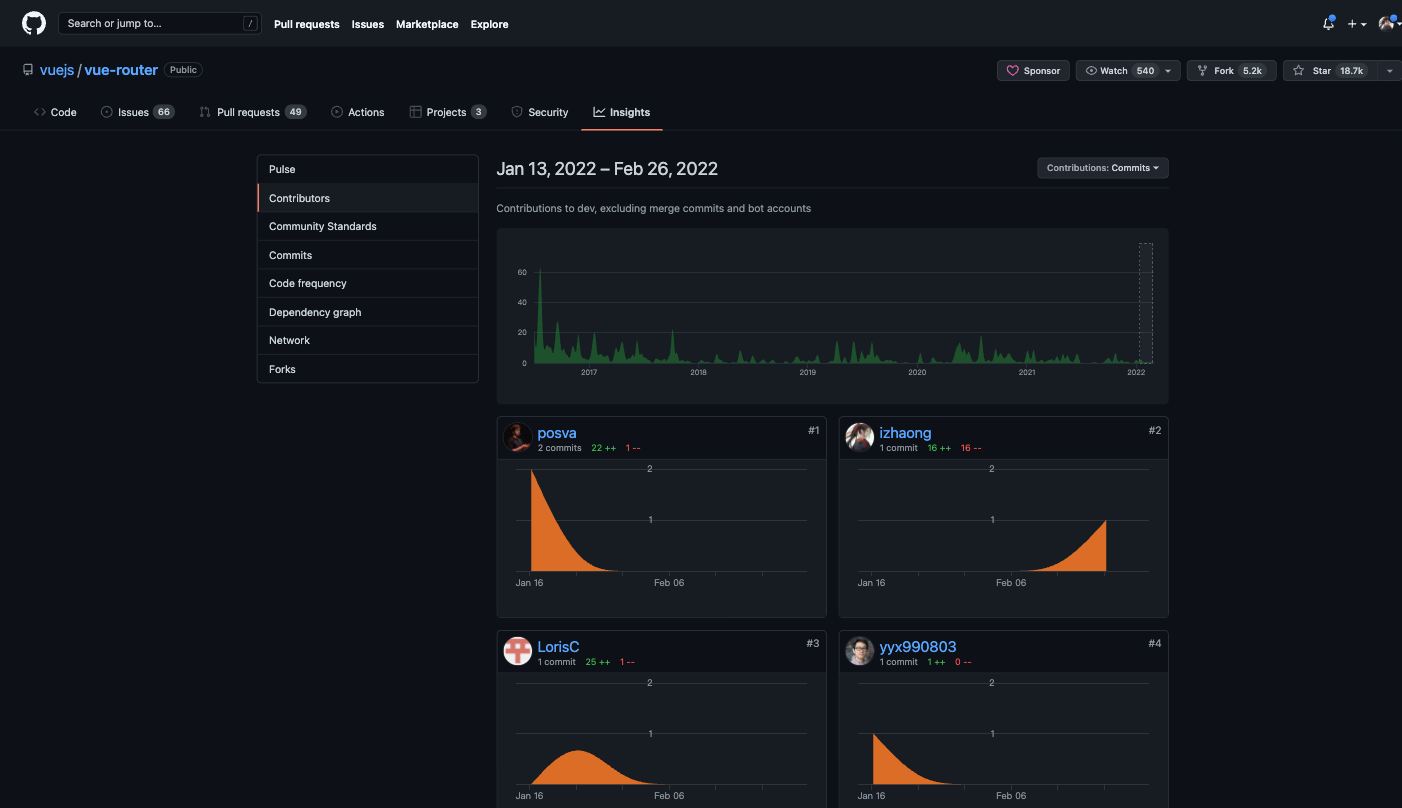Open the notifications bell icon

click(x=1328, y=23)
